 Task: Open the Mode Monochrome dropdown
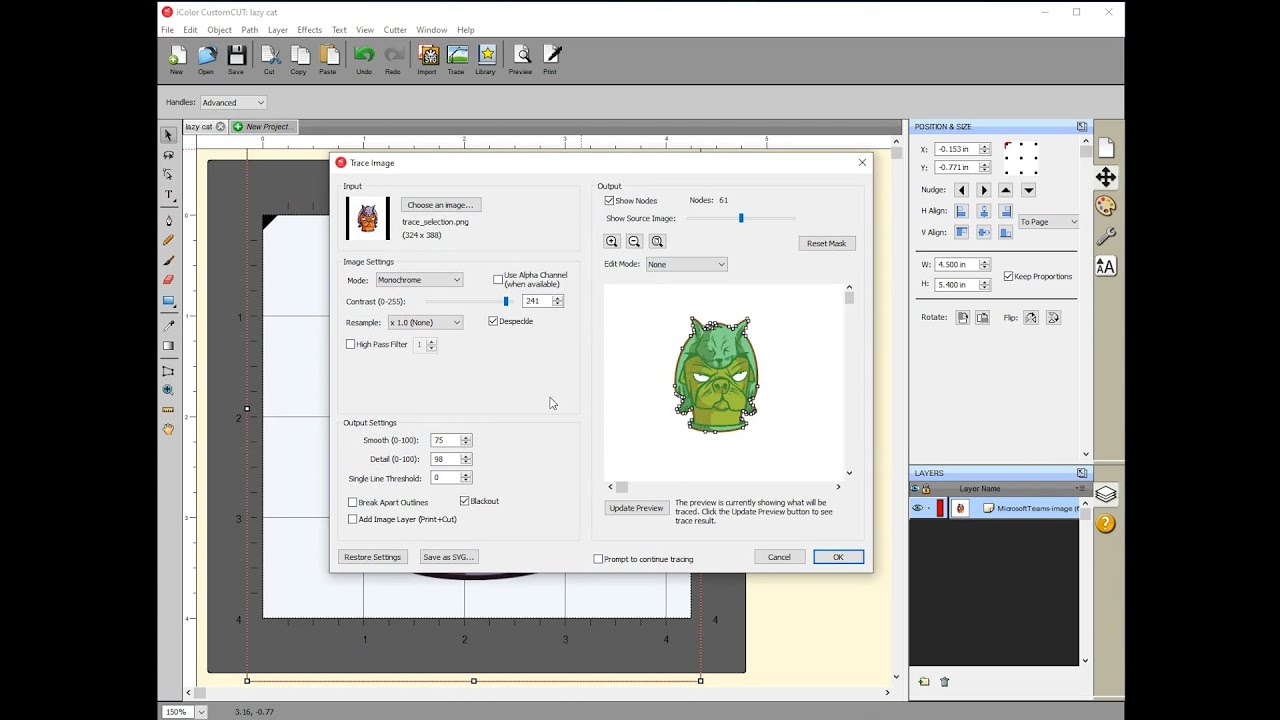418,280
